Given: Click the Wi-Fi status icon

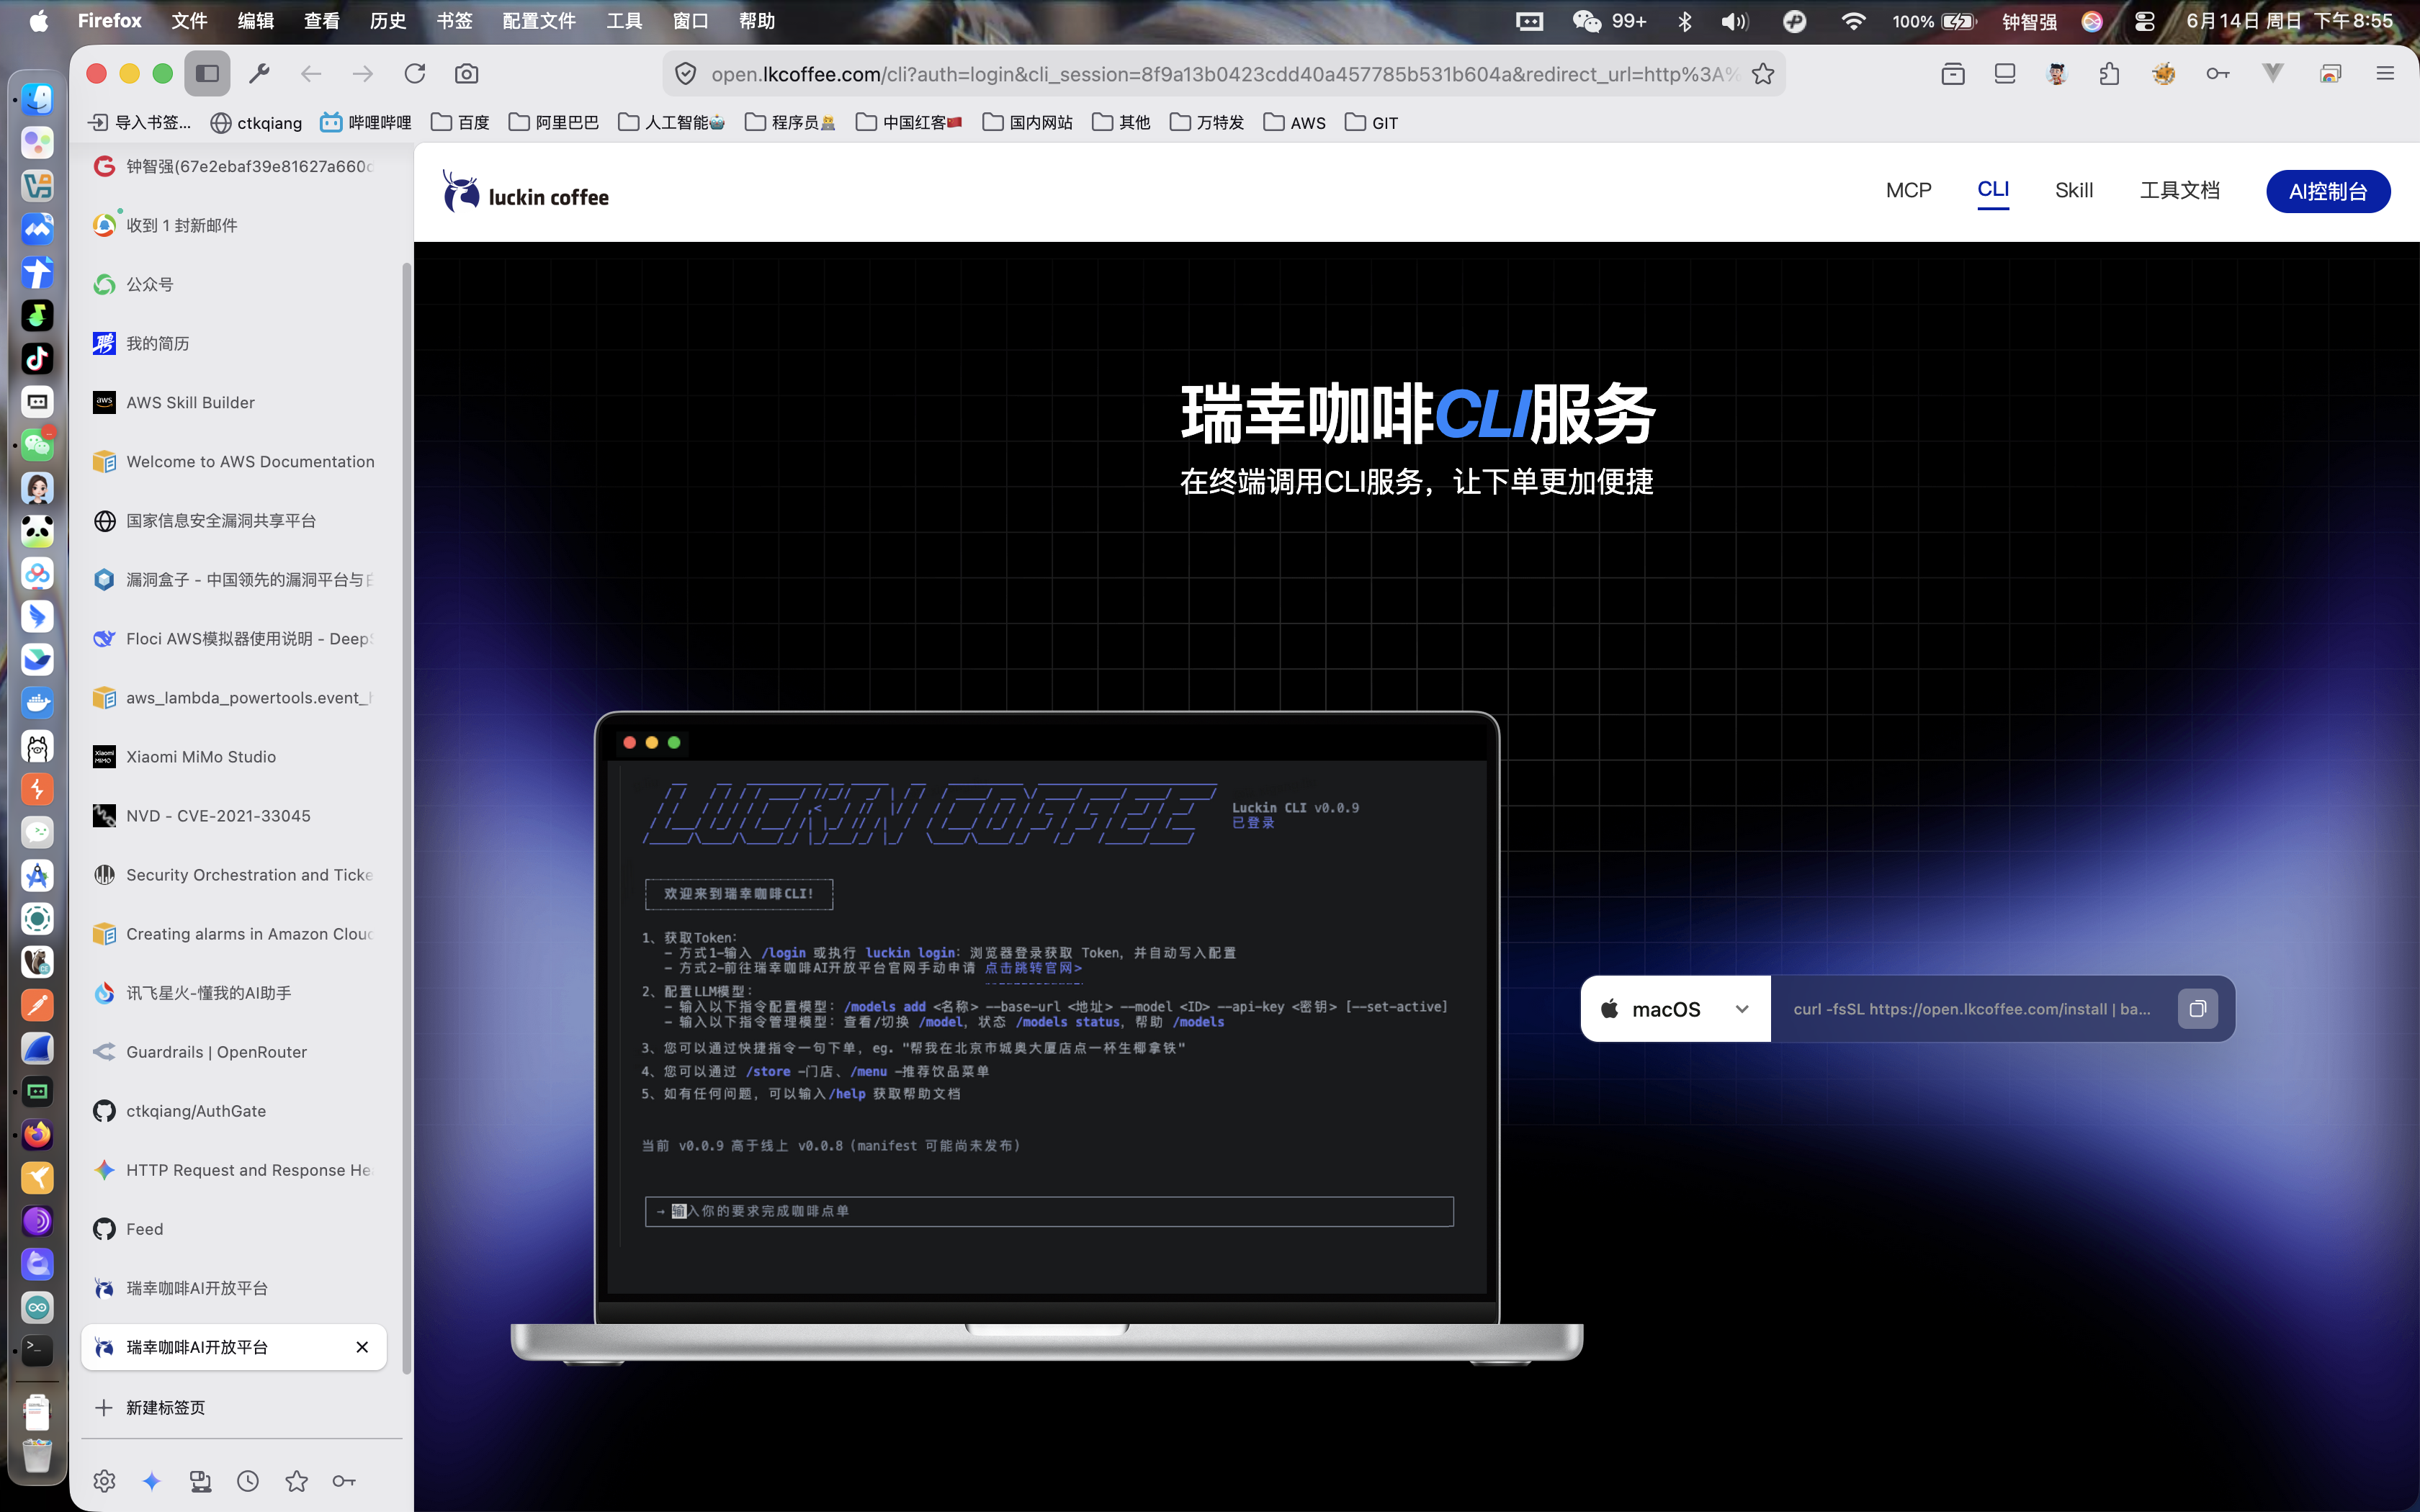Looking at the screenshot, I should pos(1853,21).
